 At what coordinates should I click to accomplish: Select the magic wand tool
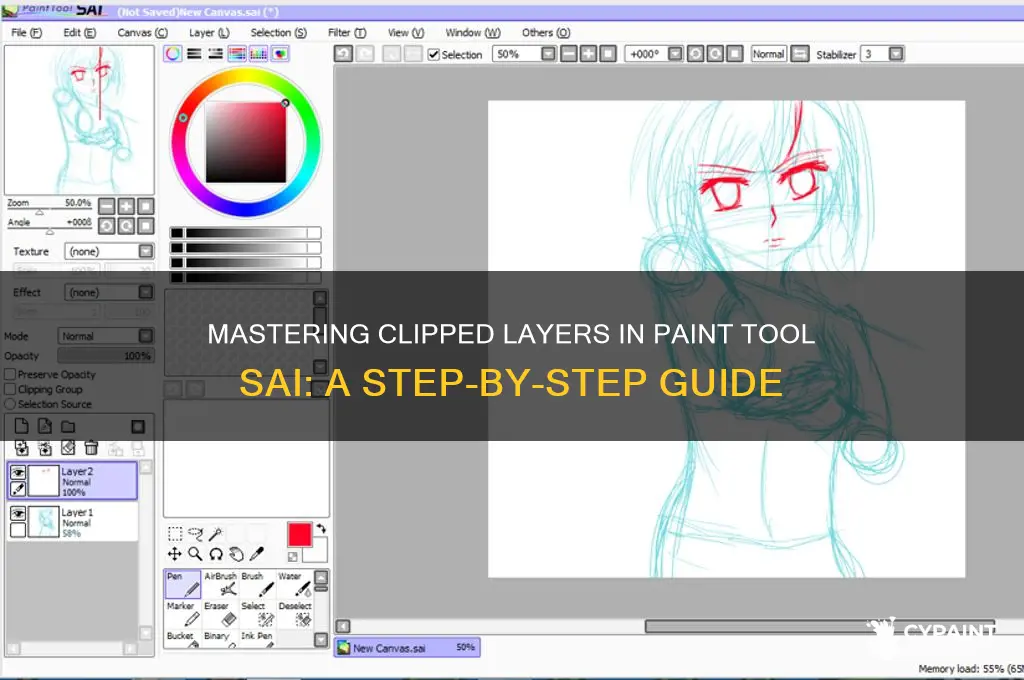(216, 534)
